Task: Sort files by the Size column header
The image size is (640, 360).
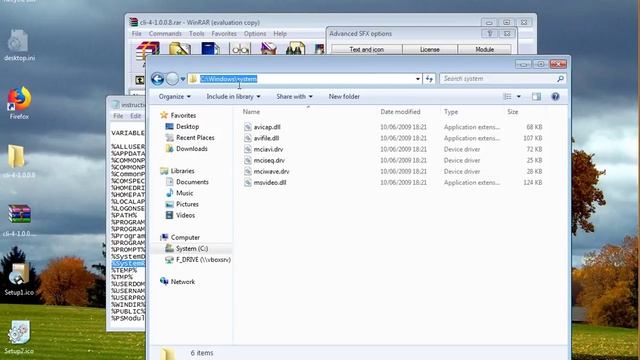Action: tap(512, 112)
